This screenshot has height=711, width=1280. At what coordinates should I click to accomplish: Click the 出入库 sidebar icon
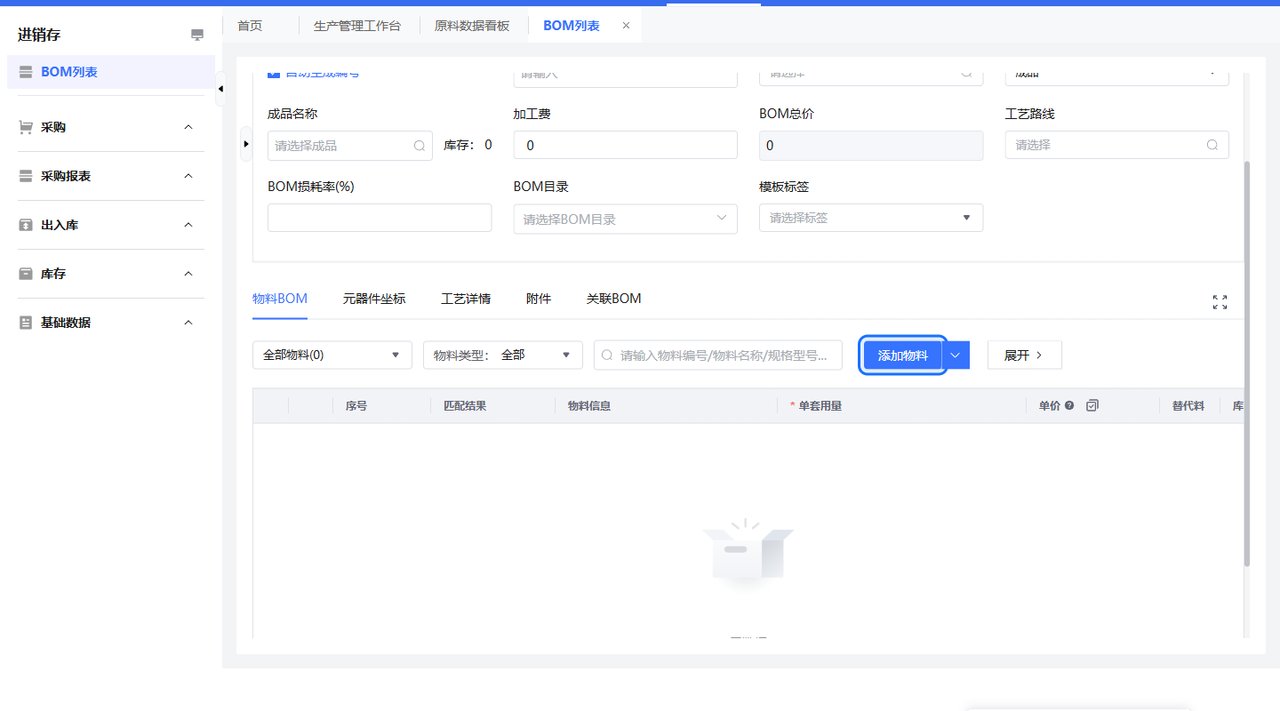click(26, 225)
